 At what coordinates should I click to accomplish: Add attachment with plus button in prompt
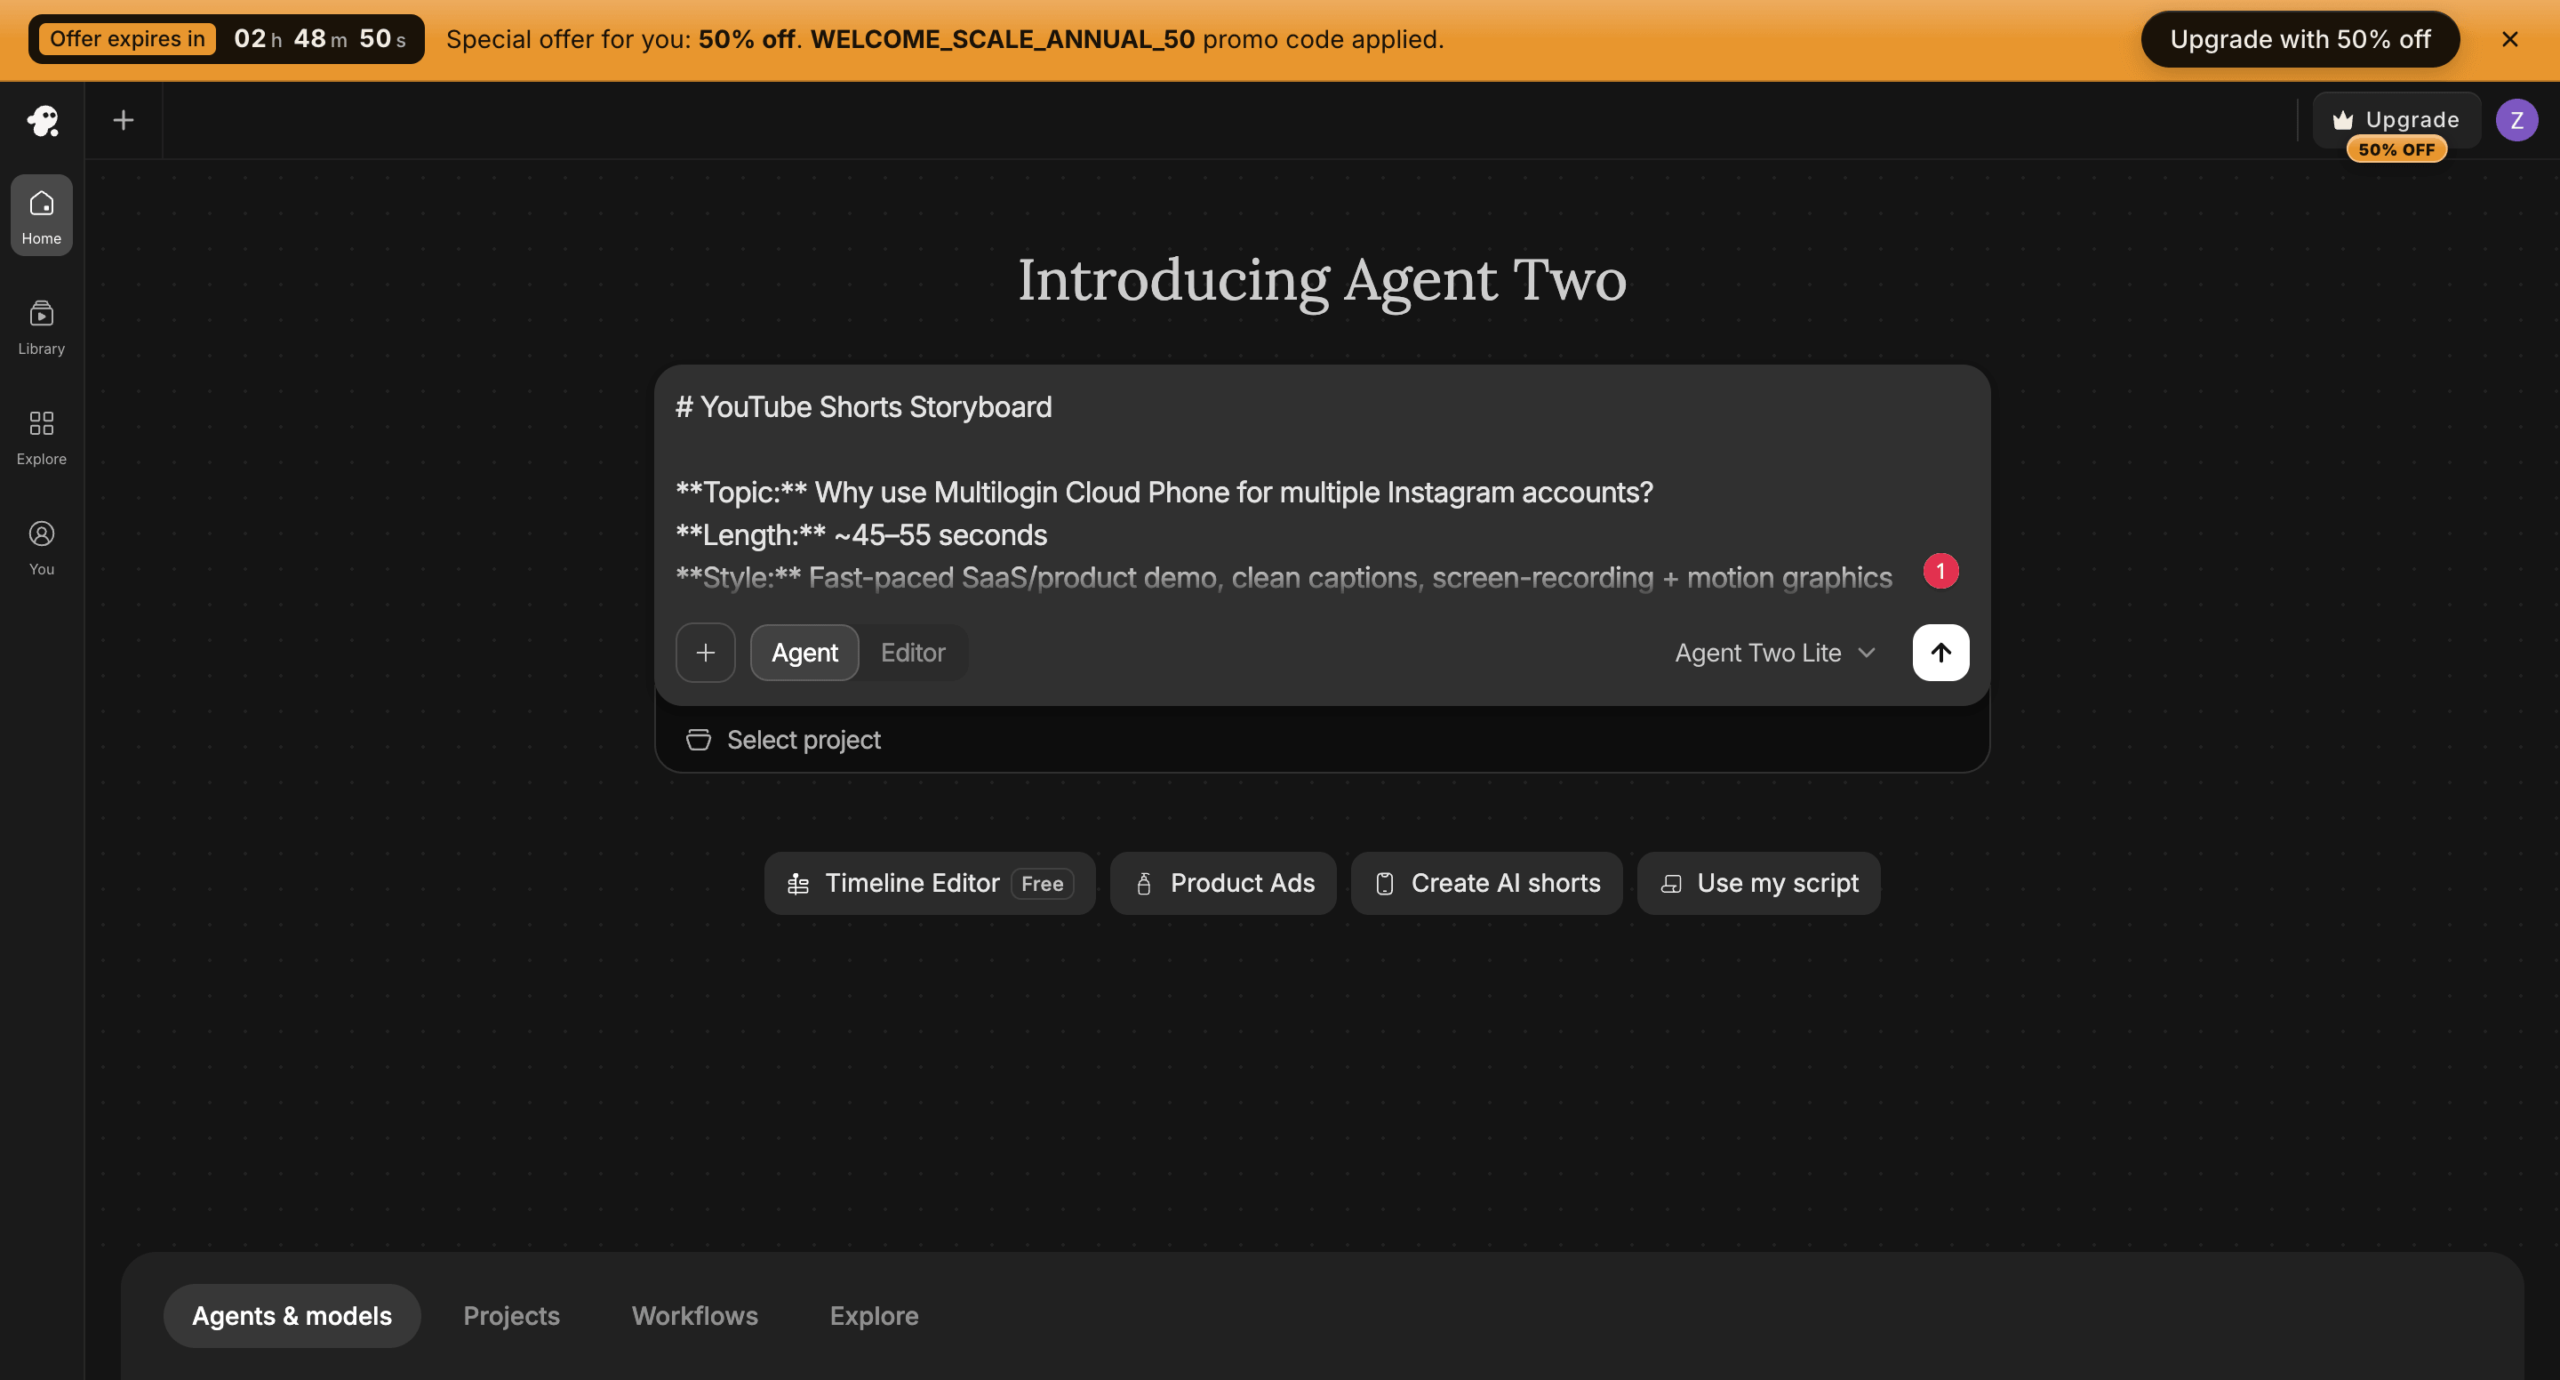(x=705, y=653)
